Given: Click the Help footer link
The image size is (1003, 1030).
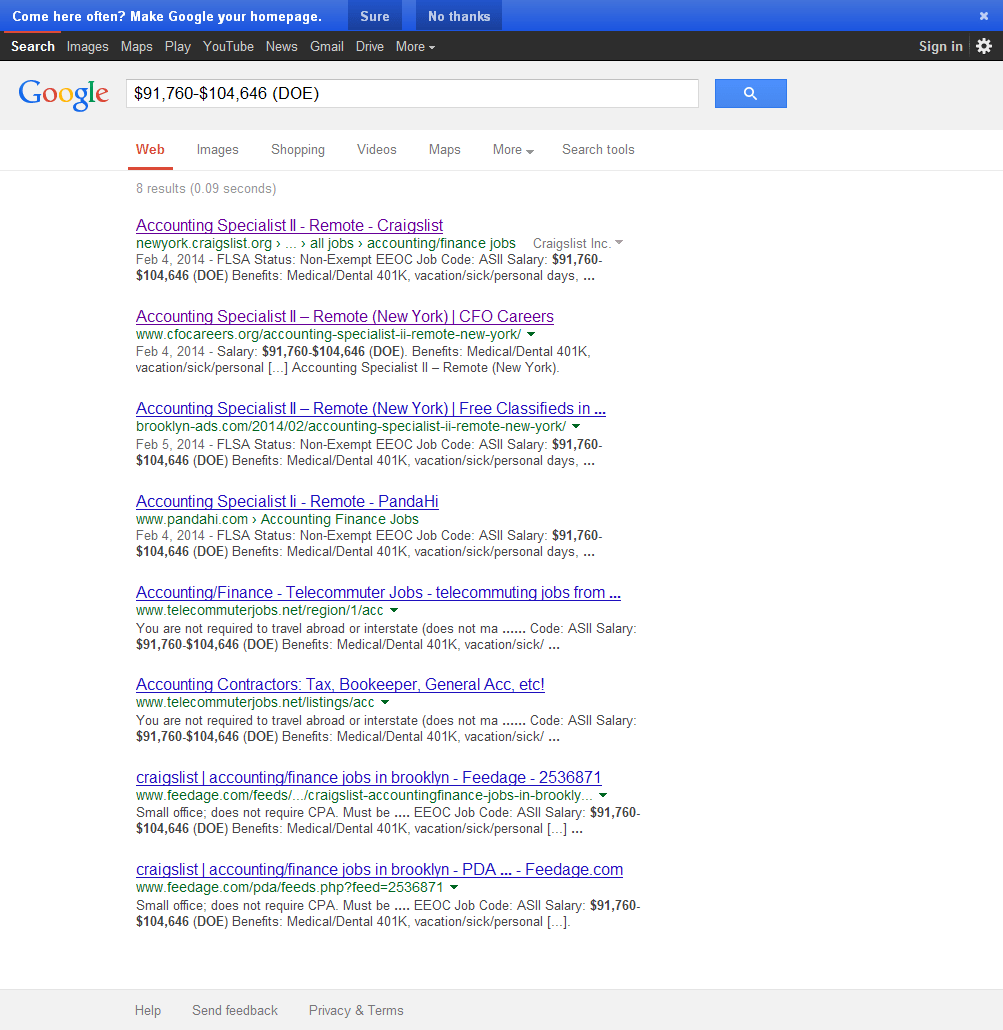Looking at the screenshot, I should [x=148, y=1010].
